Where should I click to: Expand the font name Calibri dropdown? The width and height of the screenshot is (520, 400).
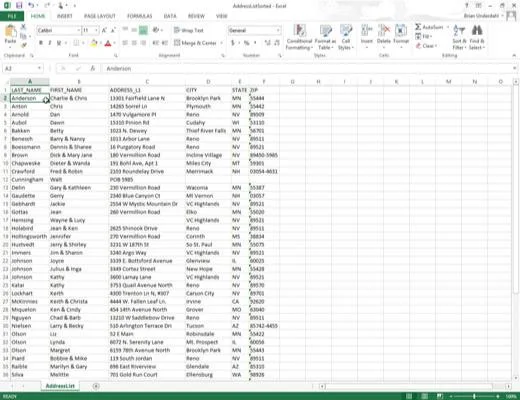(x=79, y=30)
